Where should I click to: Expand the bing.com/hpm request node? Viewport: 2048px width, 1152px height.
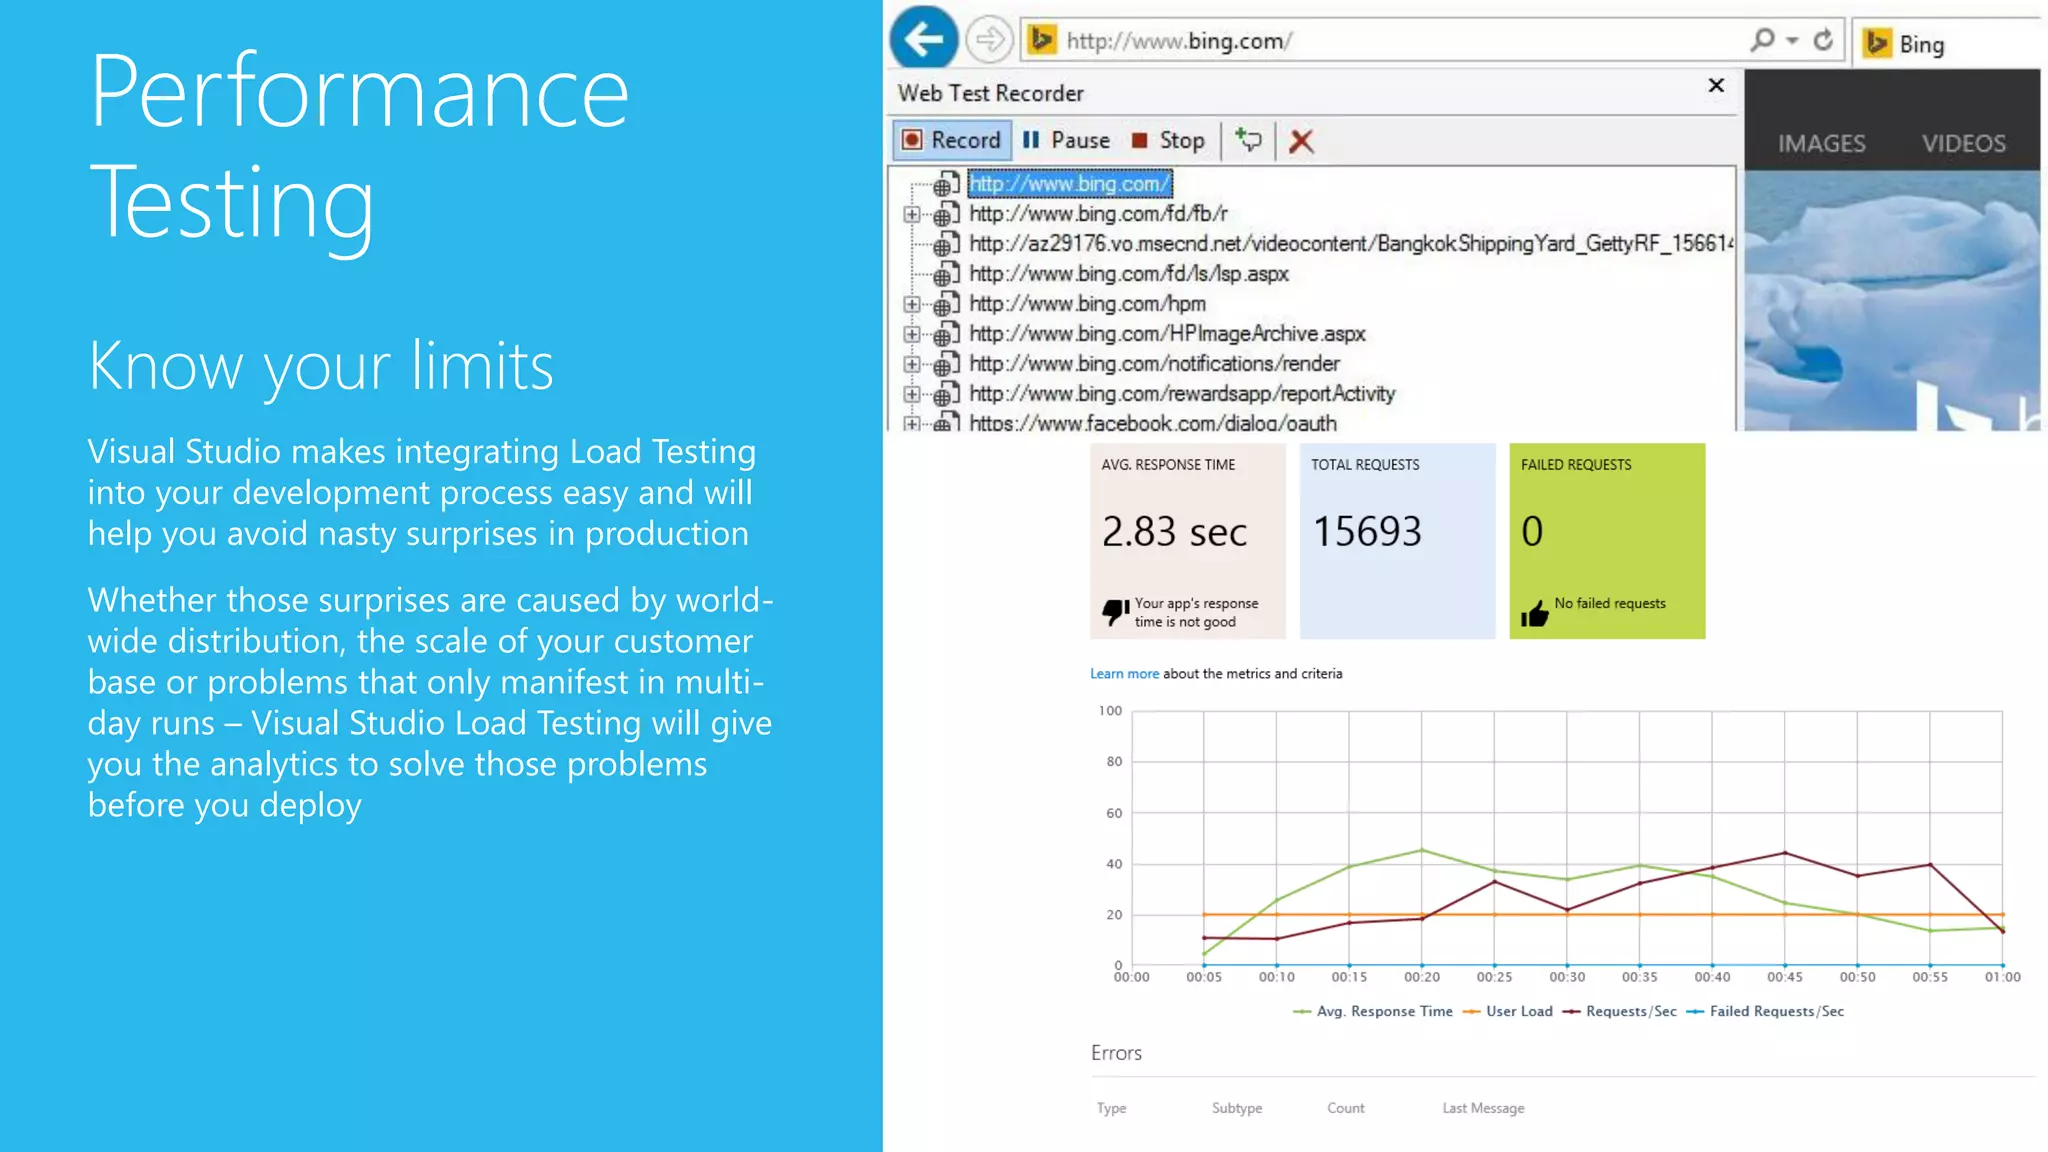pos(911,304)
